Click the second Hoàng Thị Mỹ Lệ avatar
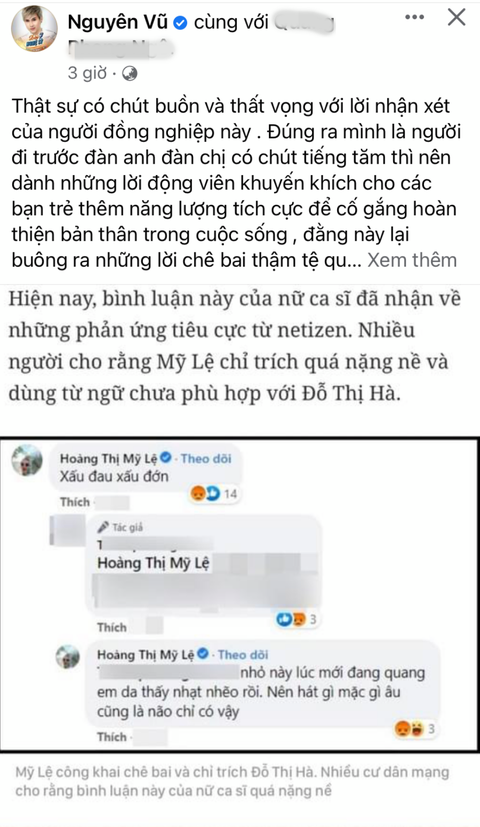The width and height of the screenshot is (480, 827). coord(68,657)
